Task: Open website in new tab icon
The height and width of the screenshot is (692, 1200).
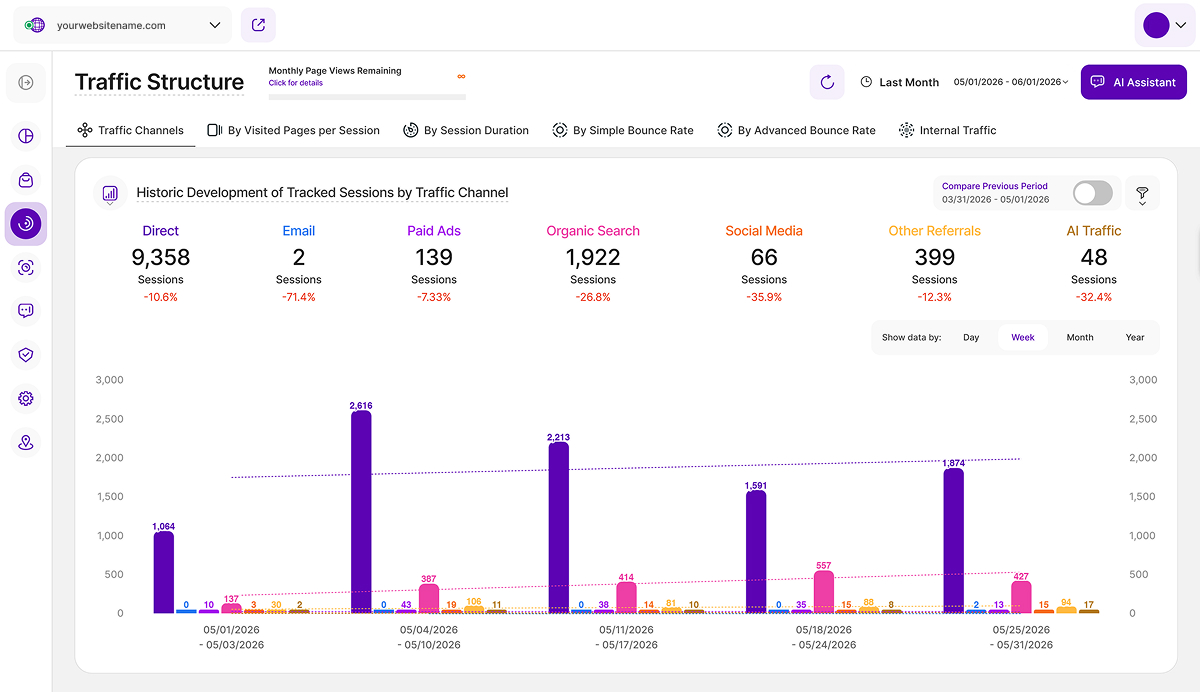Action: [x=258, y=25]
